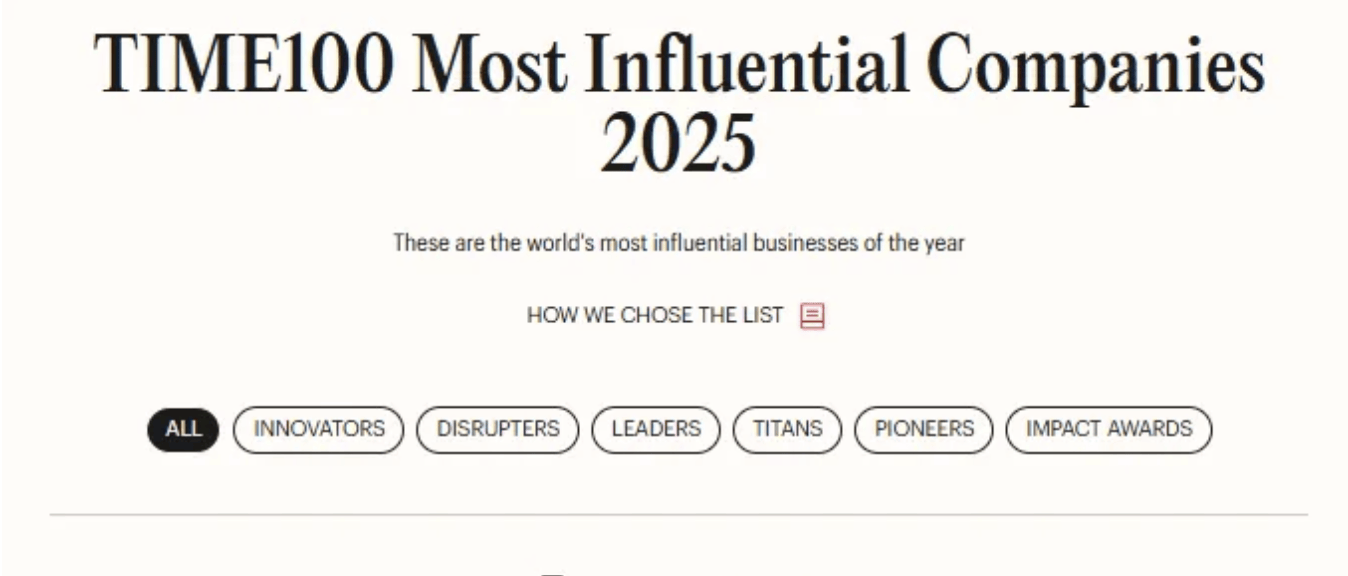Screen dimensions: 1348x576
Task: Click the word TIME100 in the headline
Action: tap(245, 64)
